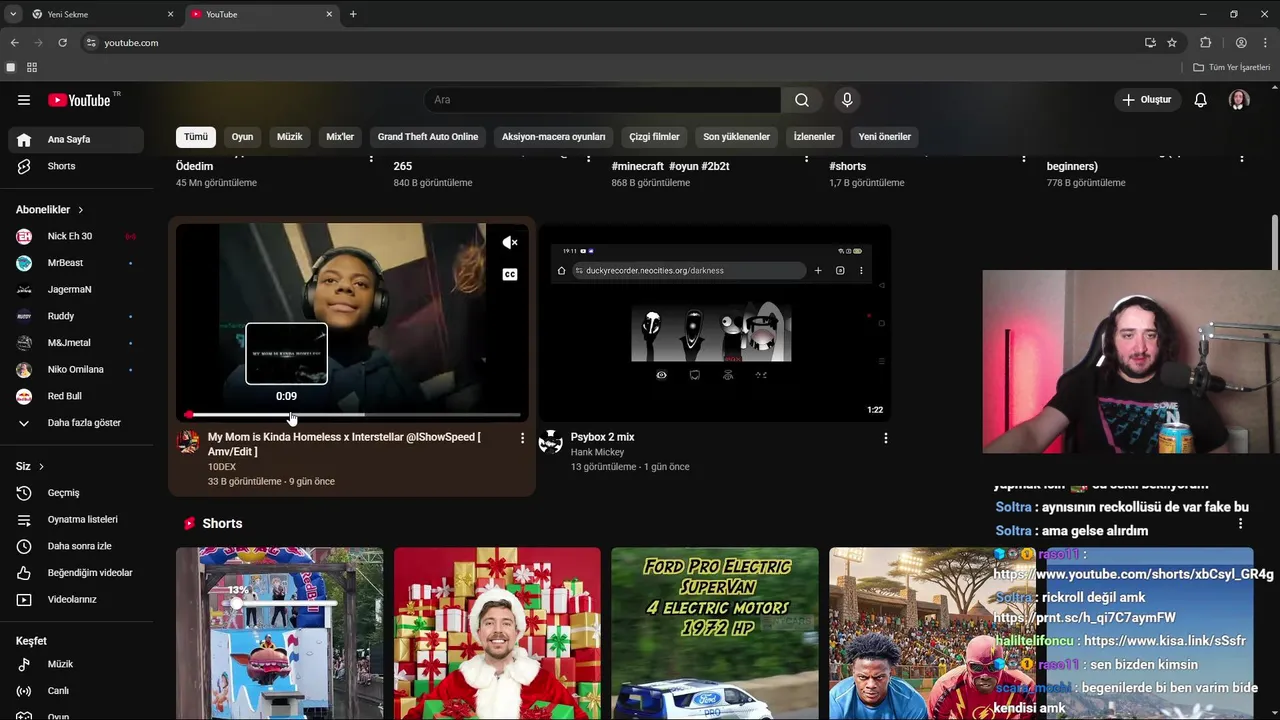The width and height of the screenshot is (1280, 720).
Task: Toggle CC captions on preview video
Action: 510,275
